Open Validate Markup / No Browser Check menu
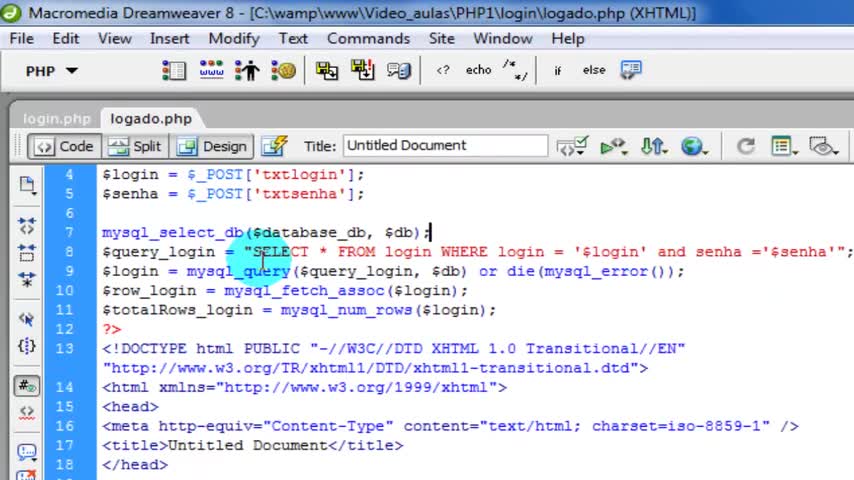Image resolution: width=854 pixels, height=480 pixels. tap(572, 146)
